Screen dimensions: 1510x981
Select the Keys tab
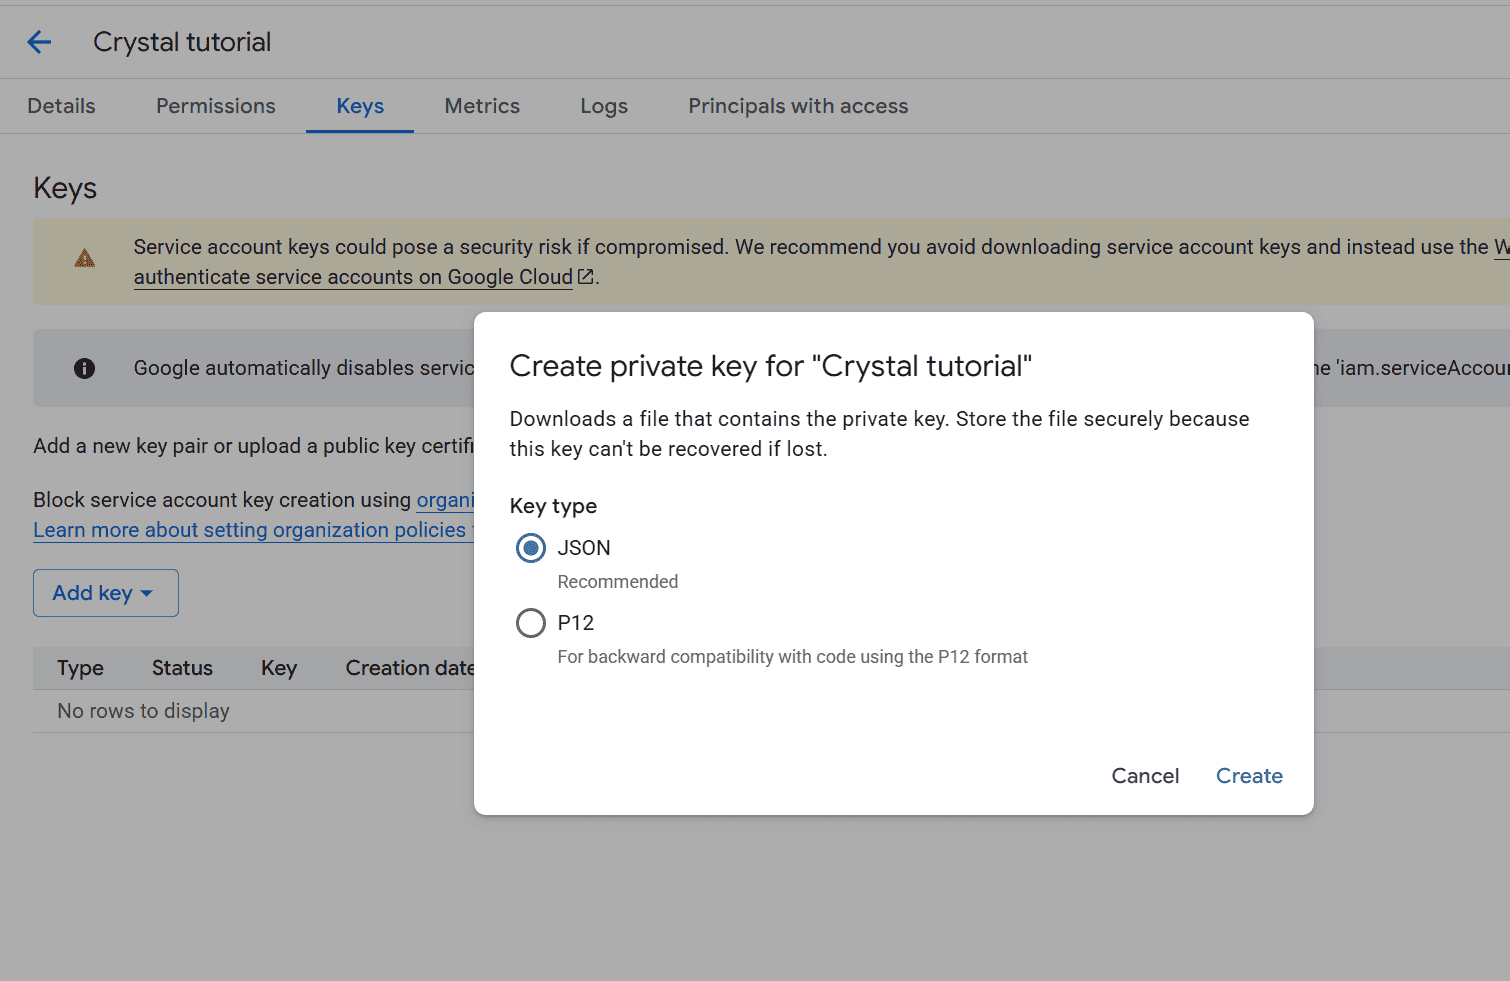pos(360,106)
